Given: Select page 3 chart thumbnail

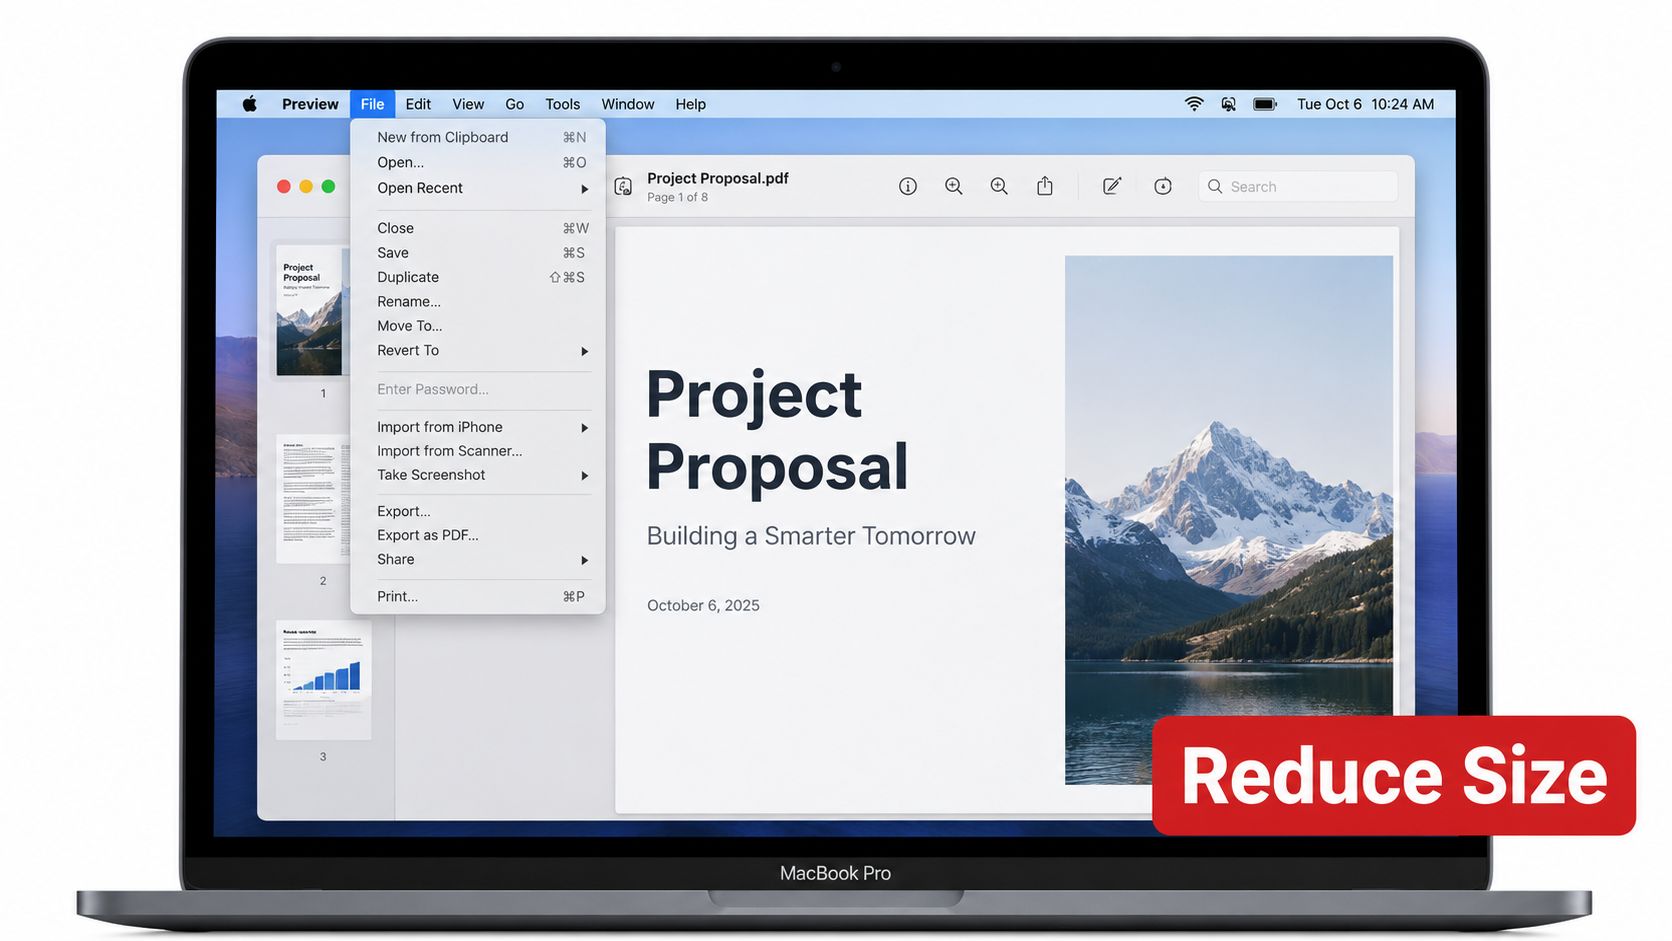Looking at the screenshot, I should pos(323,680).
